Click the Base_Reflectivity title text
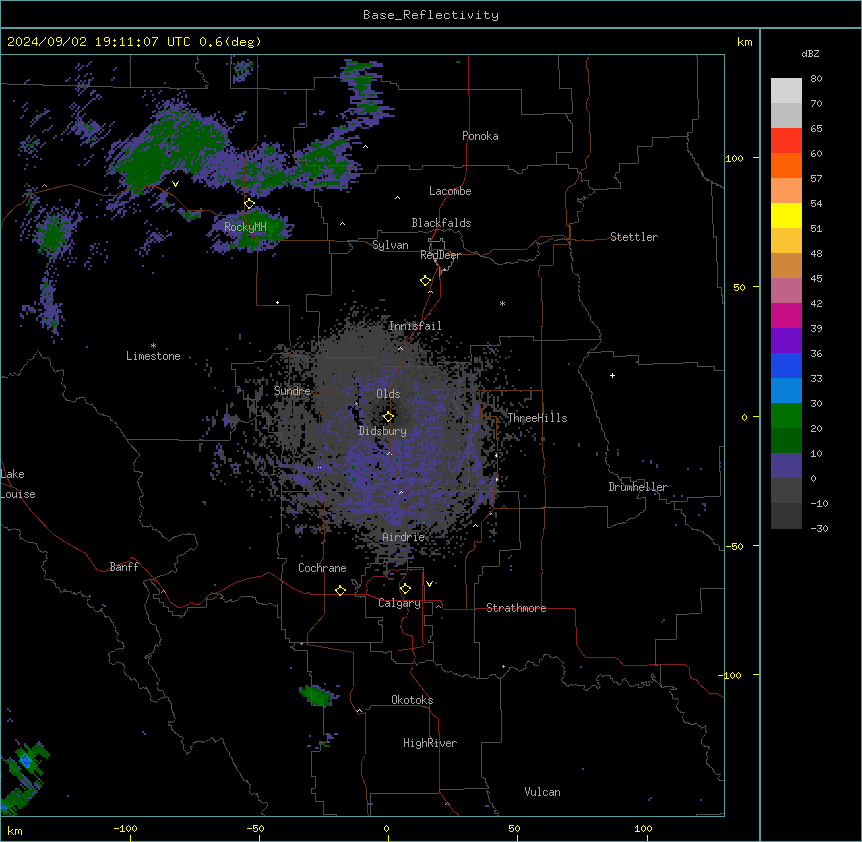 pos(431,15)
